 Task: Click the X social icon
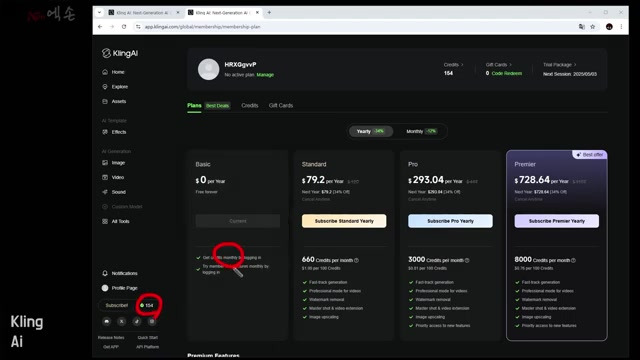122,321
